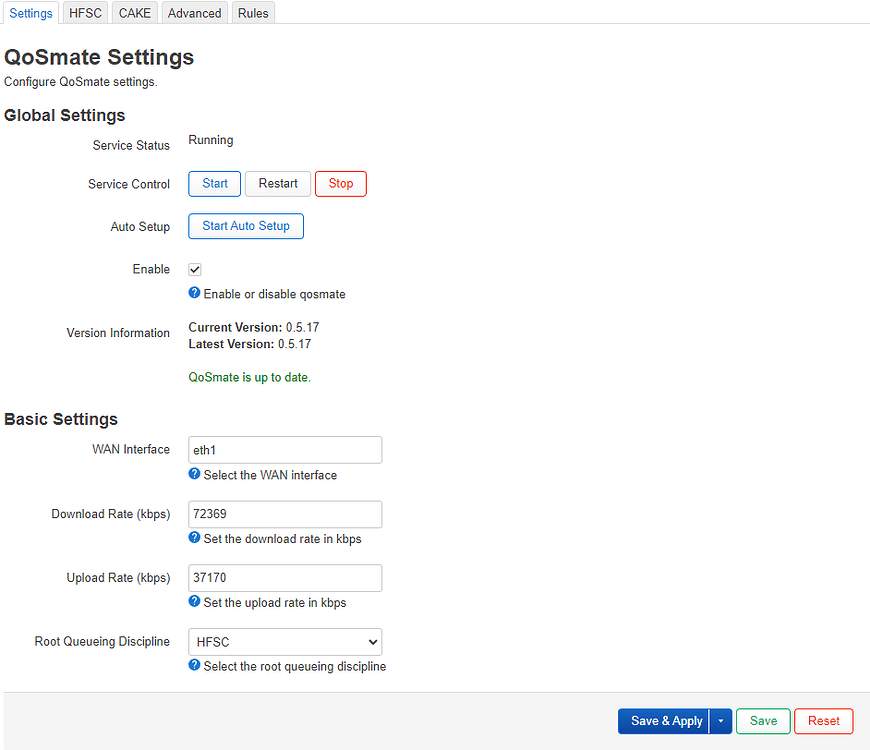
Task: Select the Settings tab
Action: (31, 12)
